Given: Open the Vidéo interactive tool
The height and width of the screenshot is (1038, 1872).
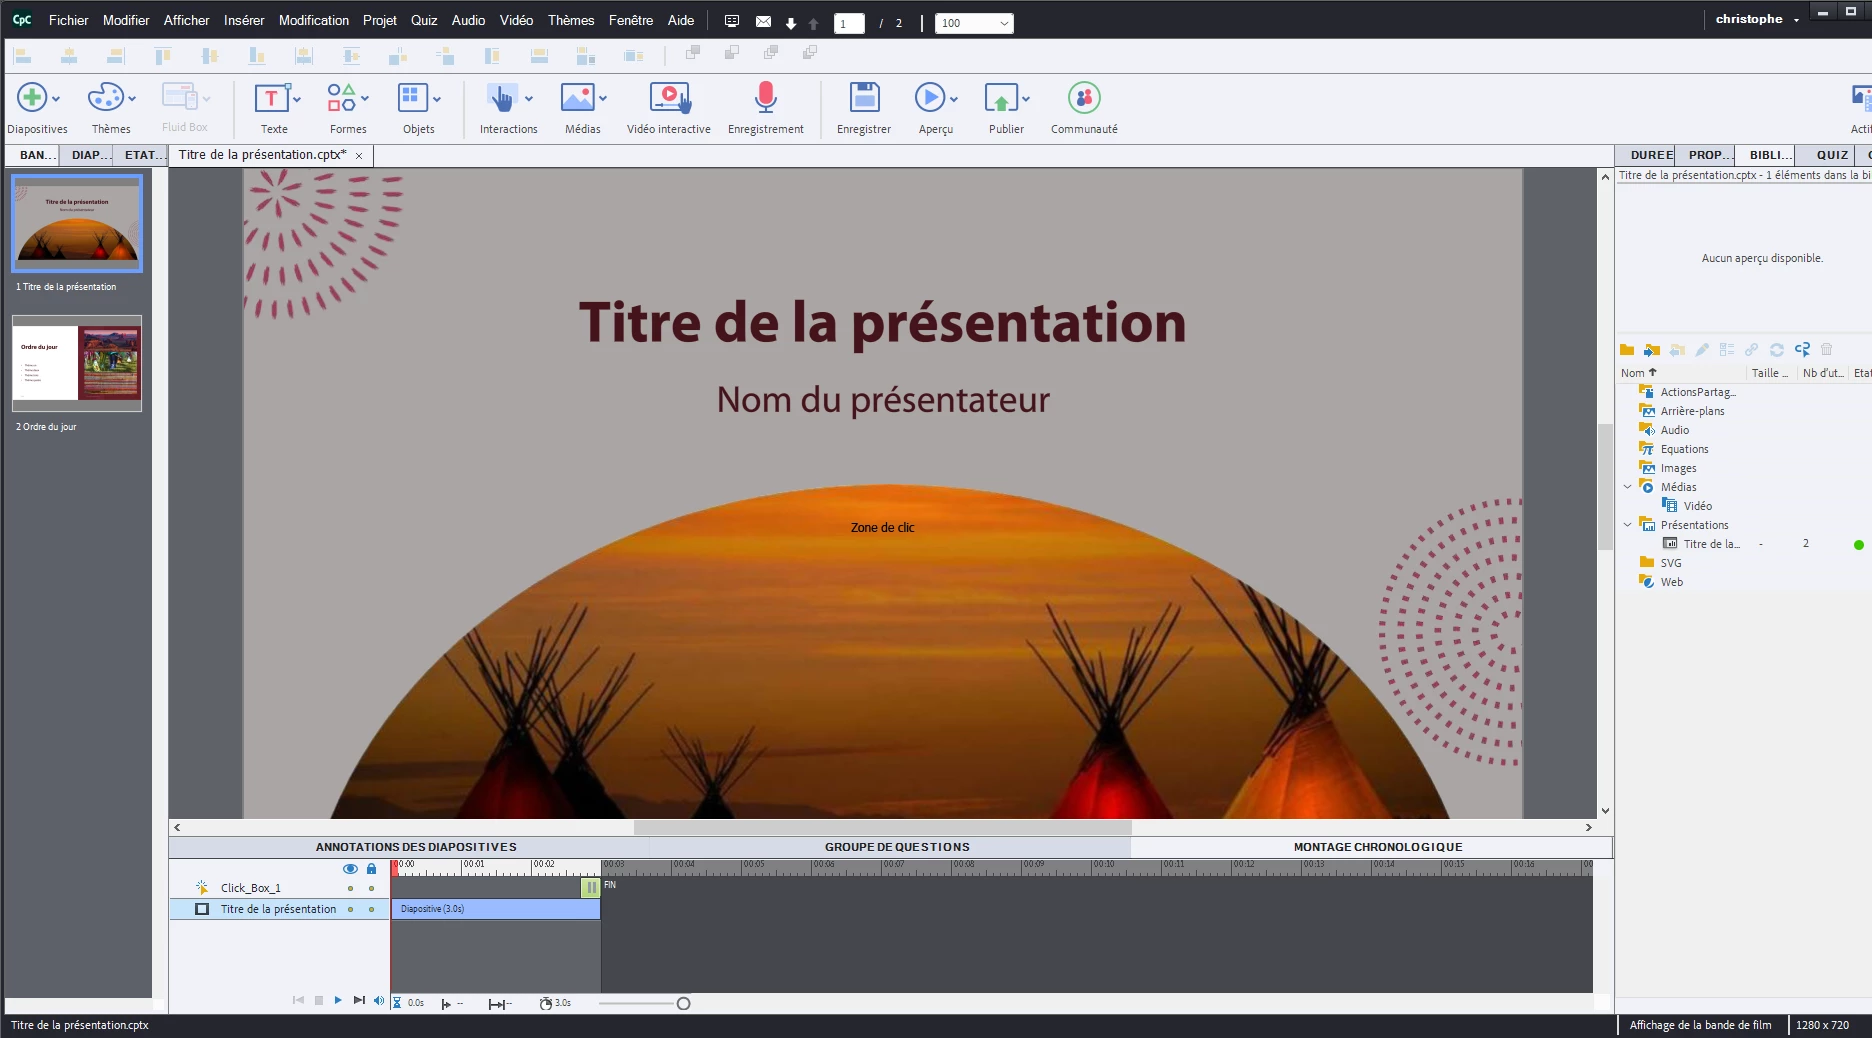Looking at the screenshot, I should click(669, 98).
